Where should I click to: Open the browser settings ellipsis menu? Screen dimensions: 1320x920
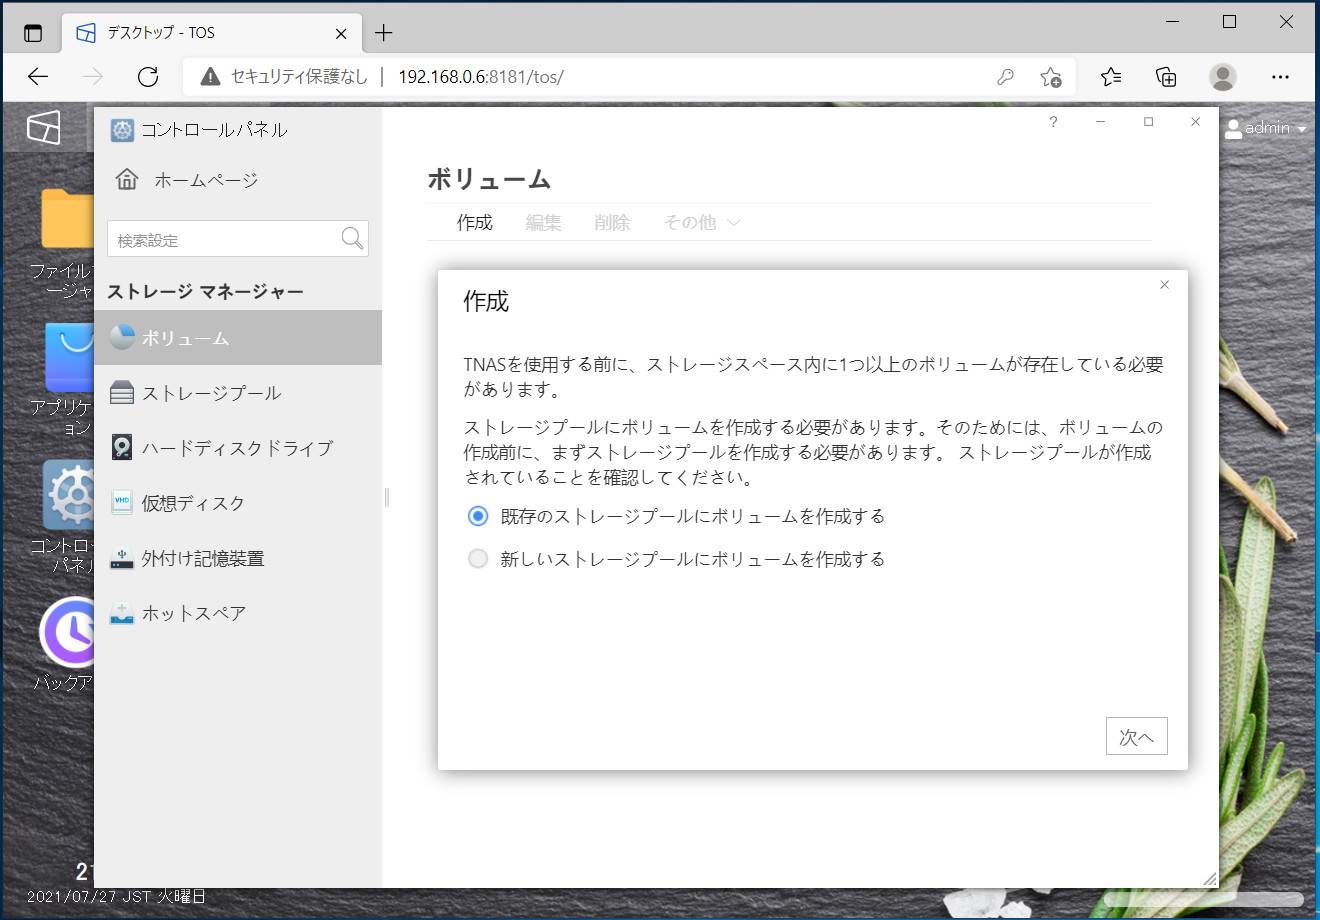1280,77
